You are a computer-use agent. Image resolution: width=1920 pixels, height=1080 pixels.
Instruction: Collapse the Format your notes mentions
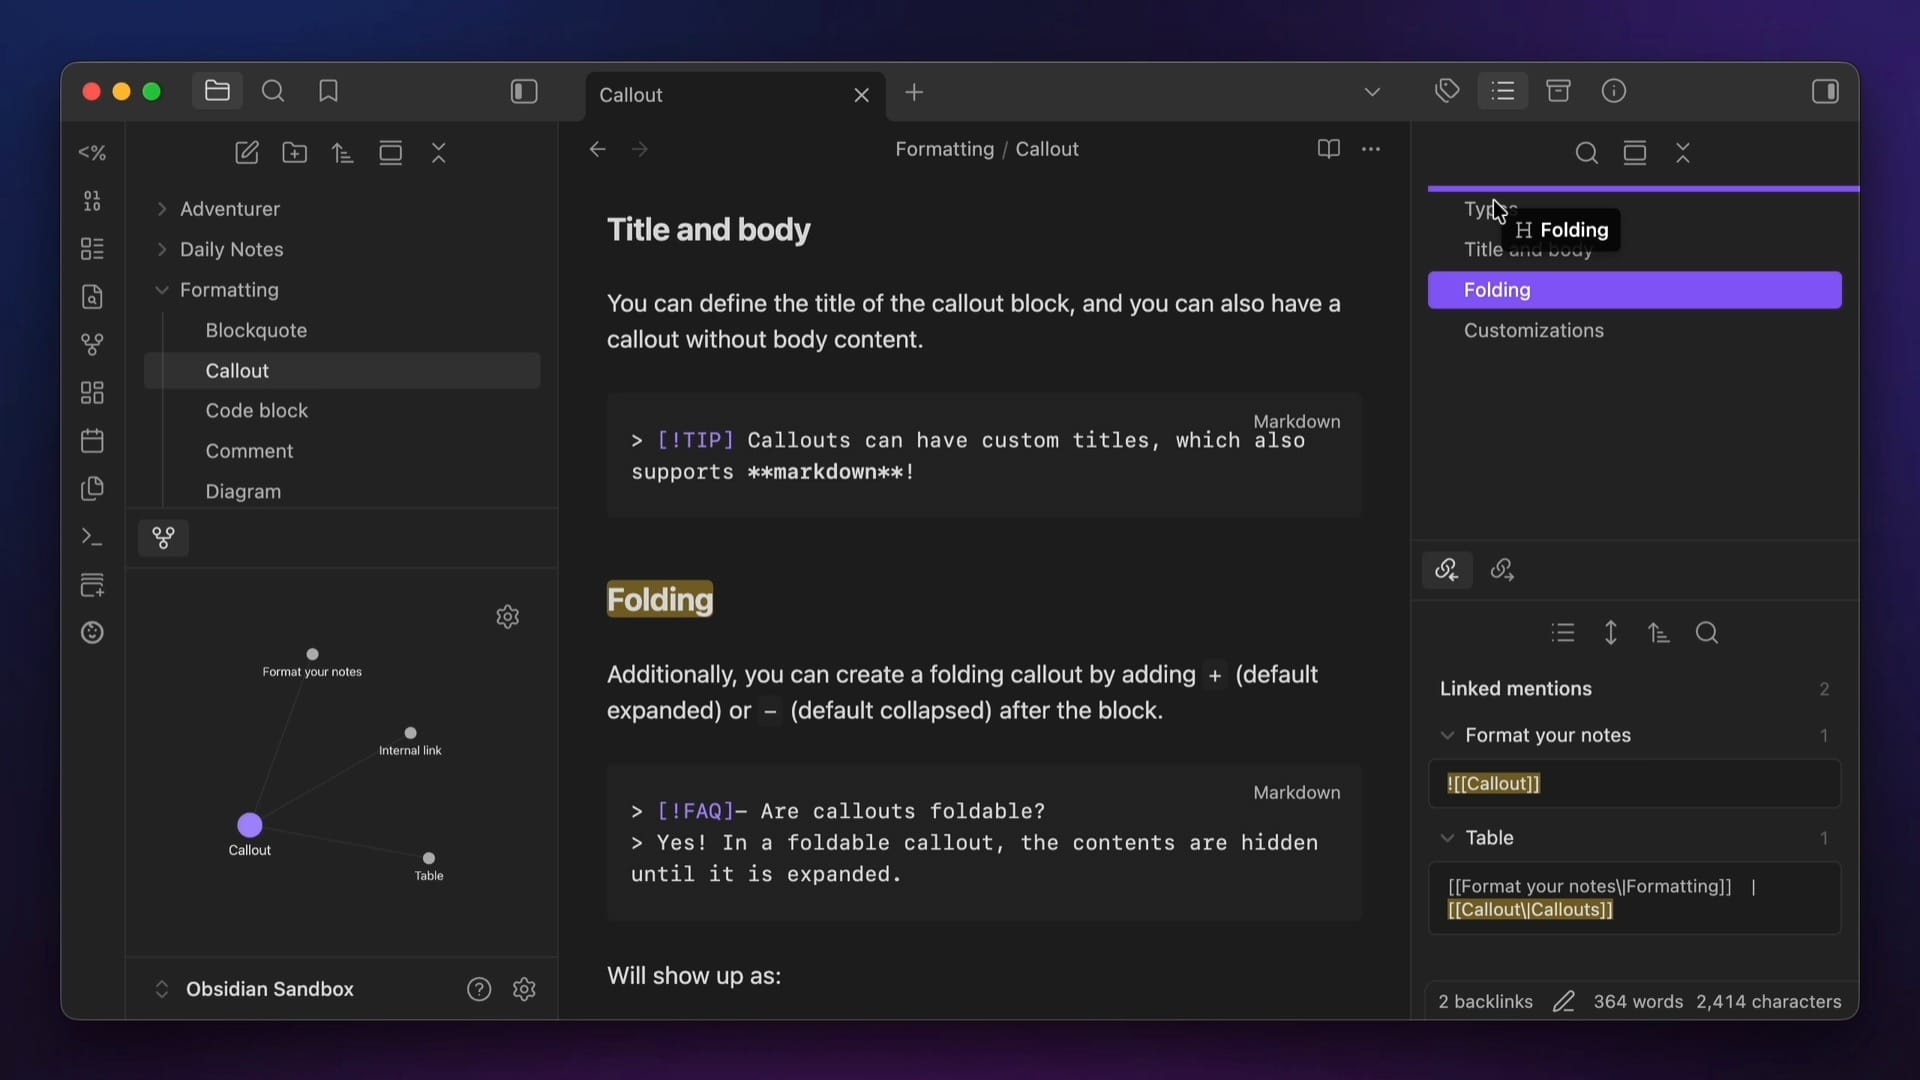click(1446, 735)
